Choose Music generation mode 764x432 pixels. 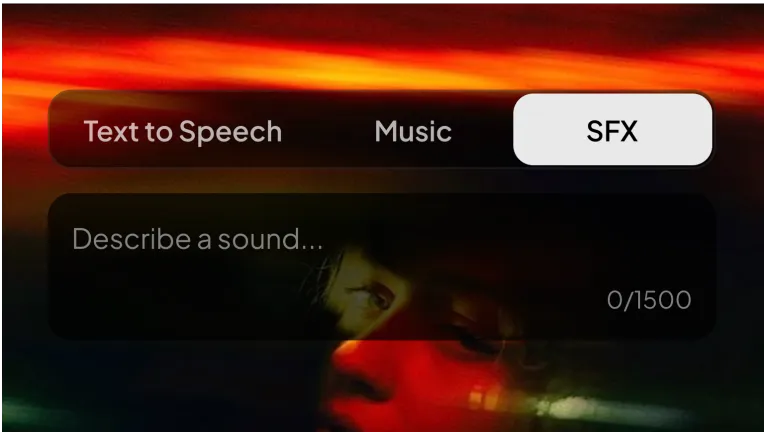[413, 131]
